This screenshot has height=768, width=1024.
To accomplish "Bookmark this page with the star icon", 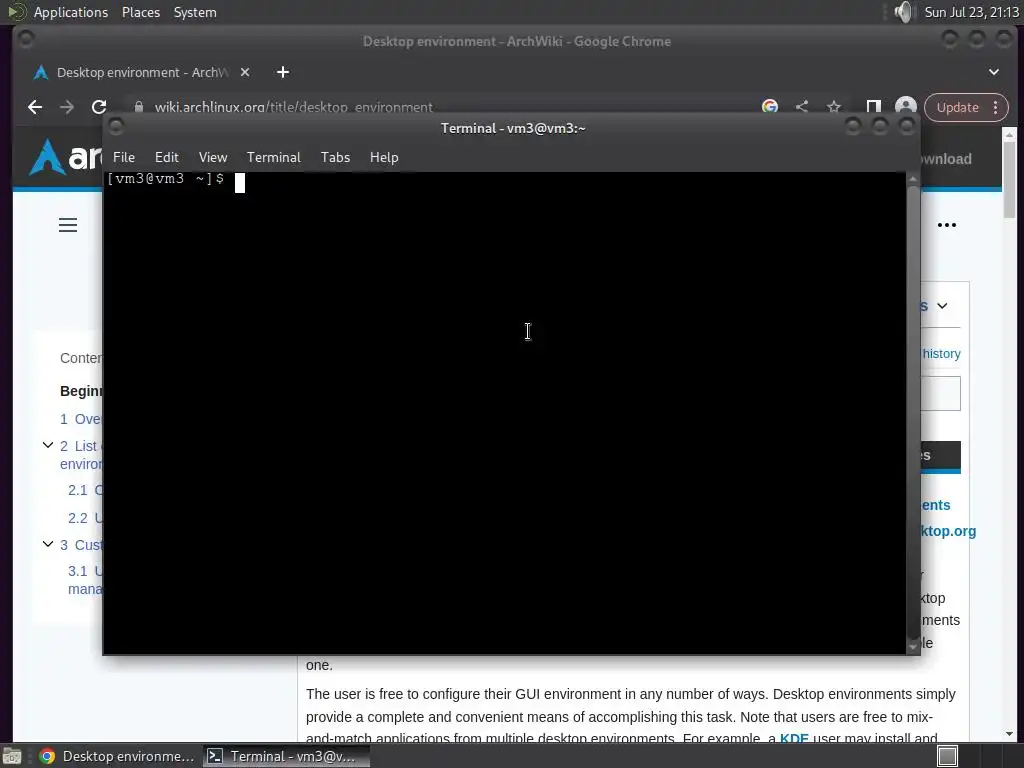I will point(834,106).
